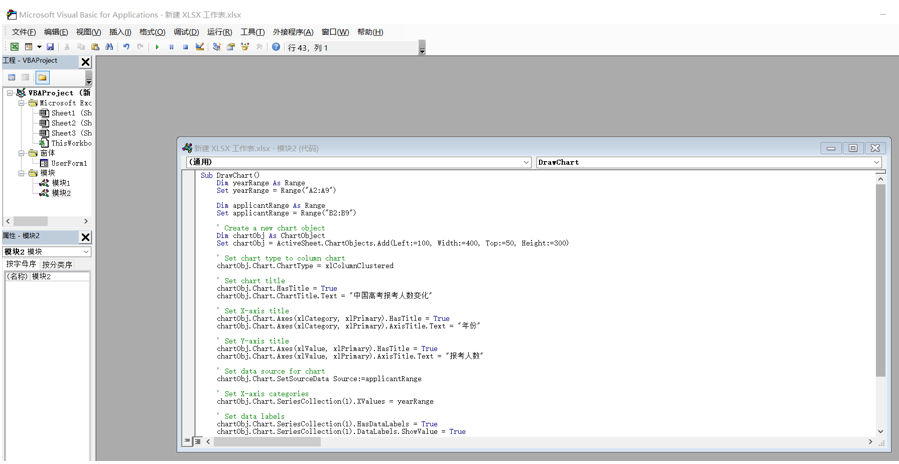Select Sheet2 in the project tree

[65, 123]
